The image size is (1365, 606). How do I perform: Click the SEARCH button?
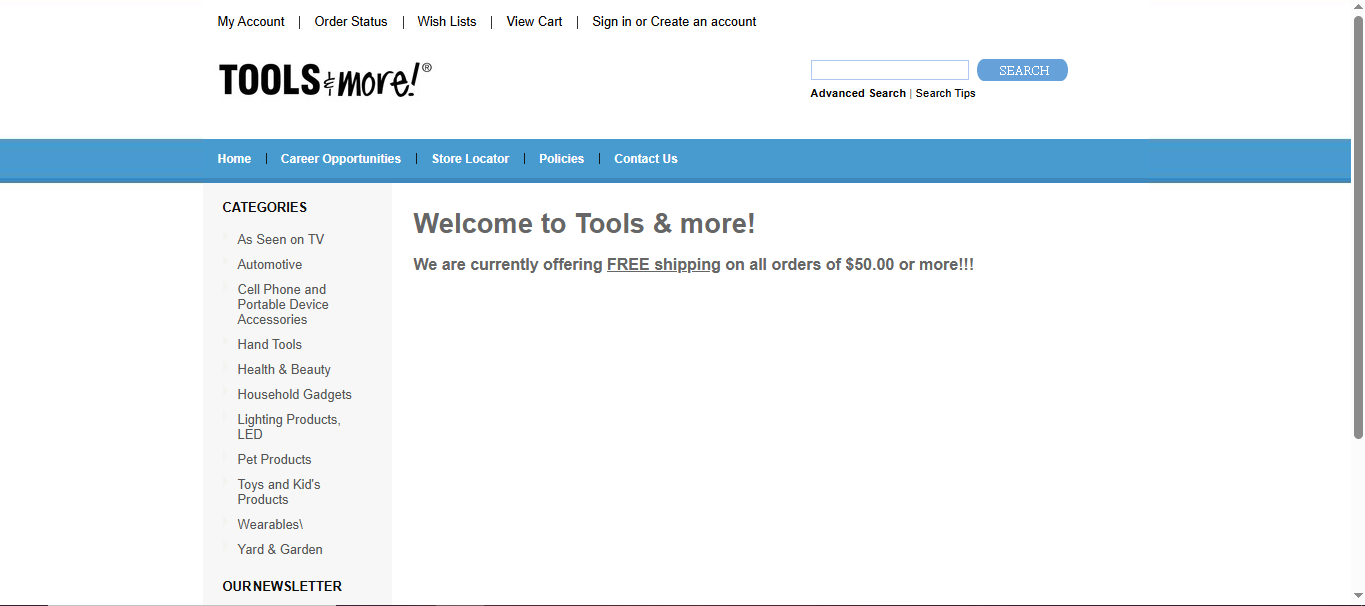(1022, 70)
